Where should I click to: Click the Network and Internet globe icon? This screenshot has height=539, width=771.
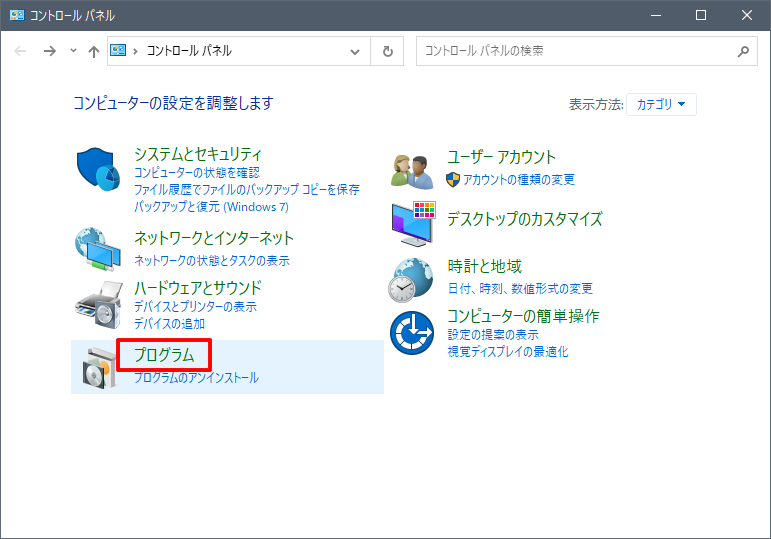point(98,249)
